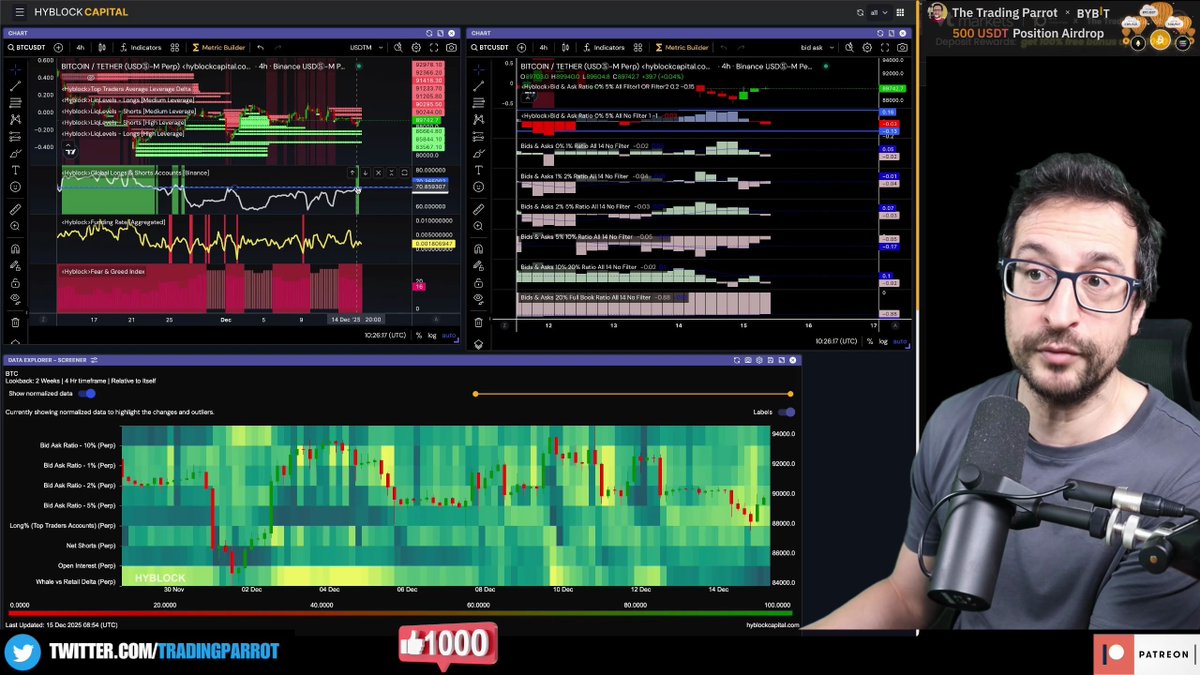Toggle hide all drawings eye in left chart
The image size is (1200, 675).
tap(15, 299)
